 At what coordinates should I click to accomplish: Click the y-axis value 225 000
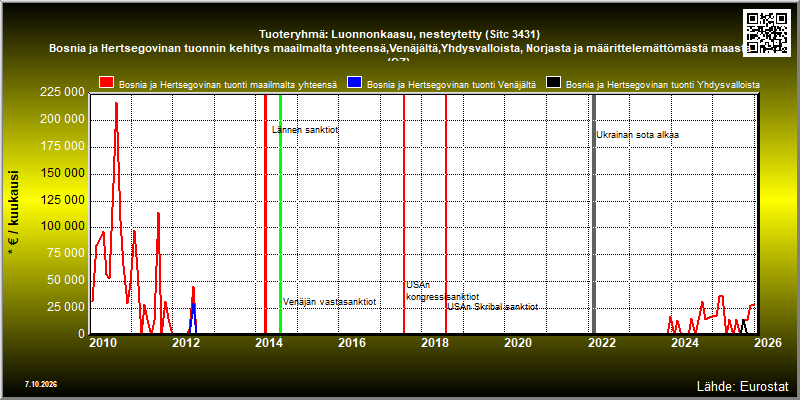[61, 92]
